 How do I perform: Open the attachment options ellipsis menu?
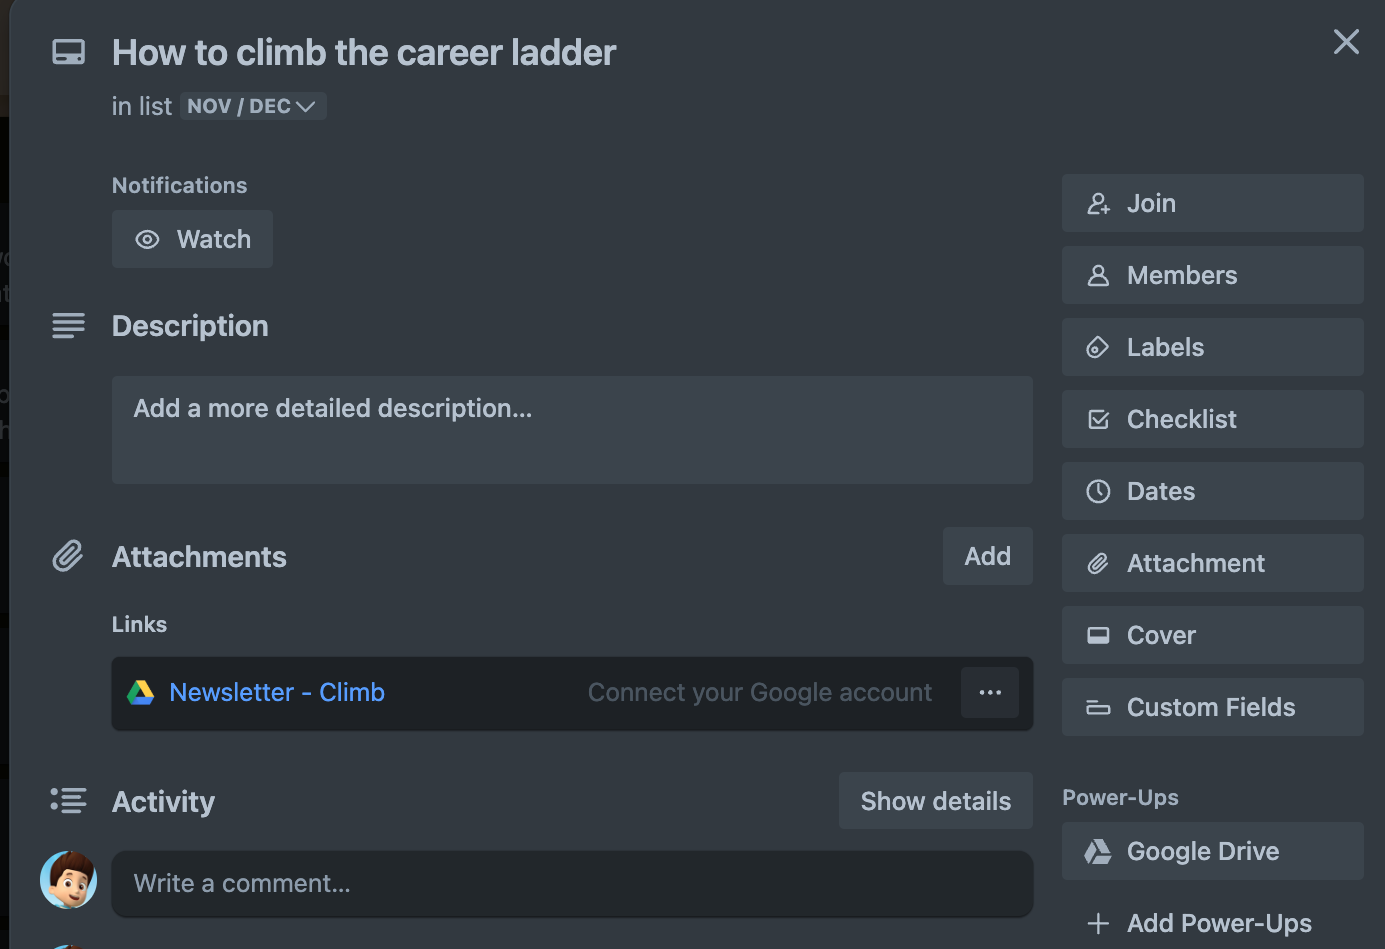pos(989,692)
